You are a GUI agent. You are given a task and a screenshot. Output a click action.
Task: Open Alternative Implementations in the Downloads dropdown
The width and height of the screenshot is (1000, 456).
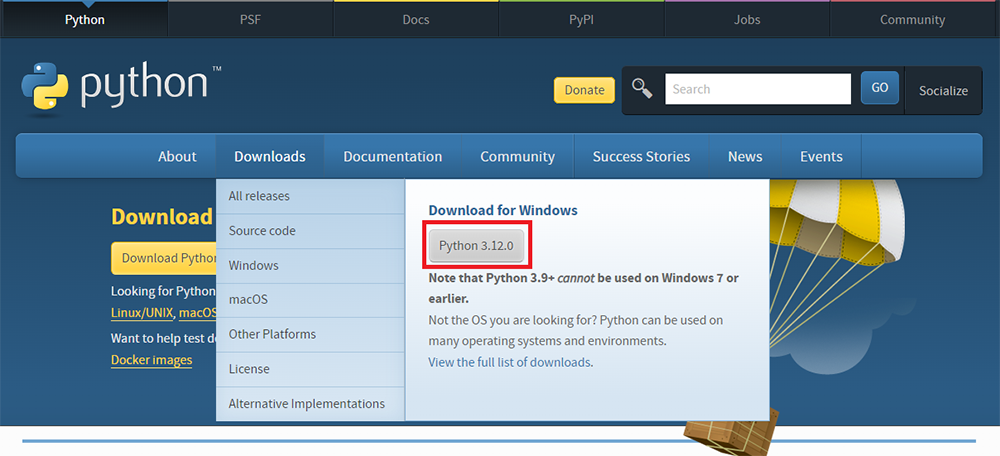pyautogui.click(x=310, y=404)
